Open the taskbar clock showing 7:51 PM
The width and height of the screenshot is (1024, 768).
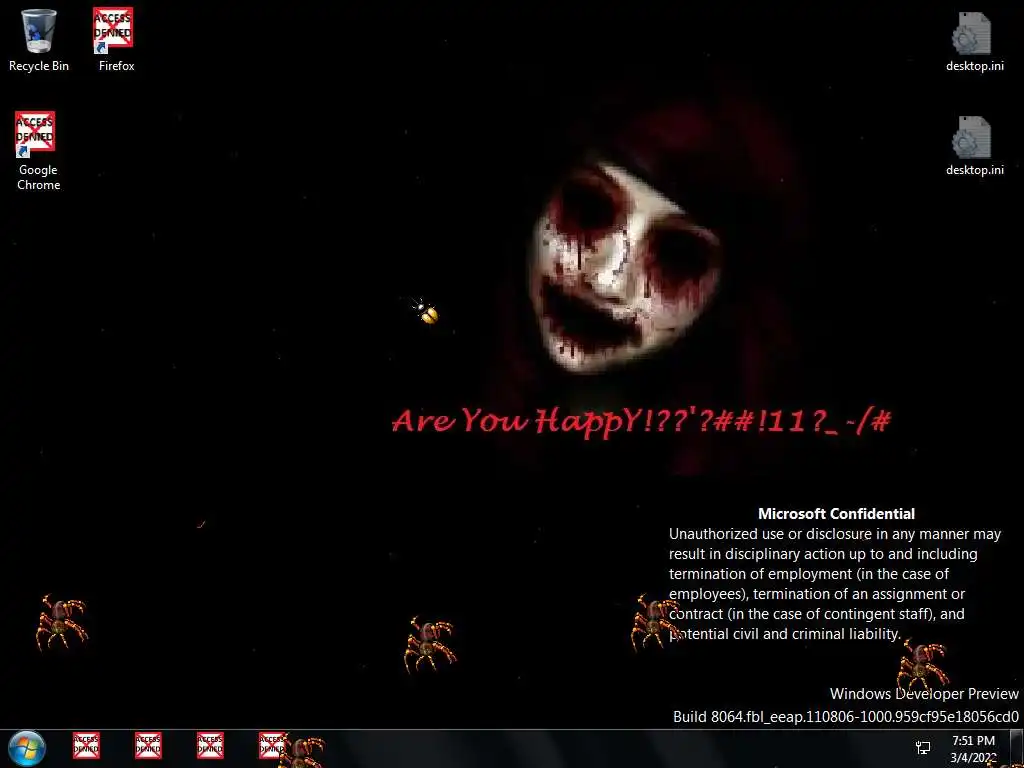(973, 749)
